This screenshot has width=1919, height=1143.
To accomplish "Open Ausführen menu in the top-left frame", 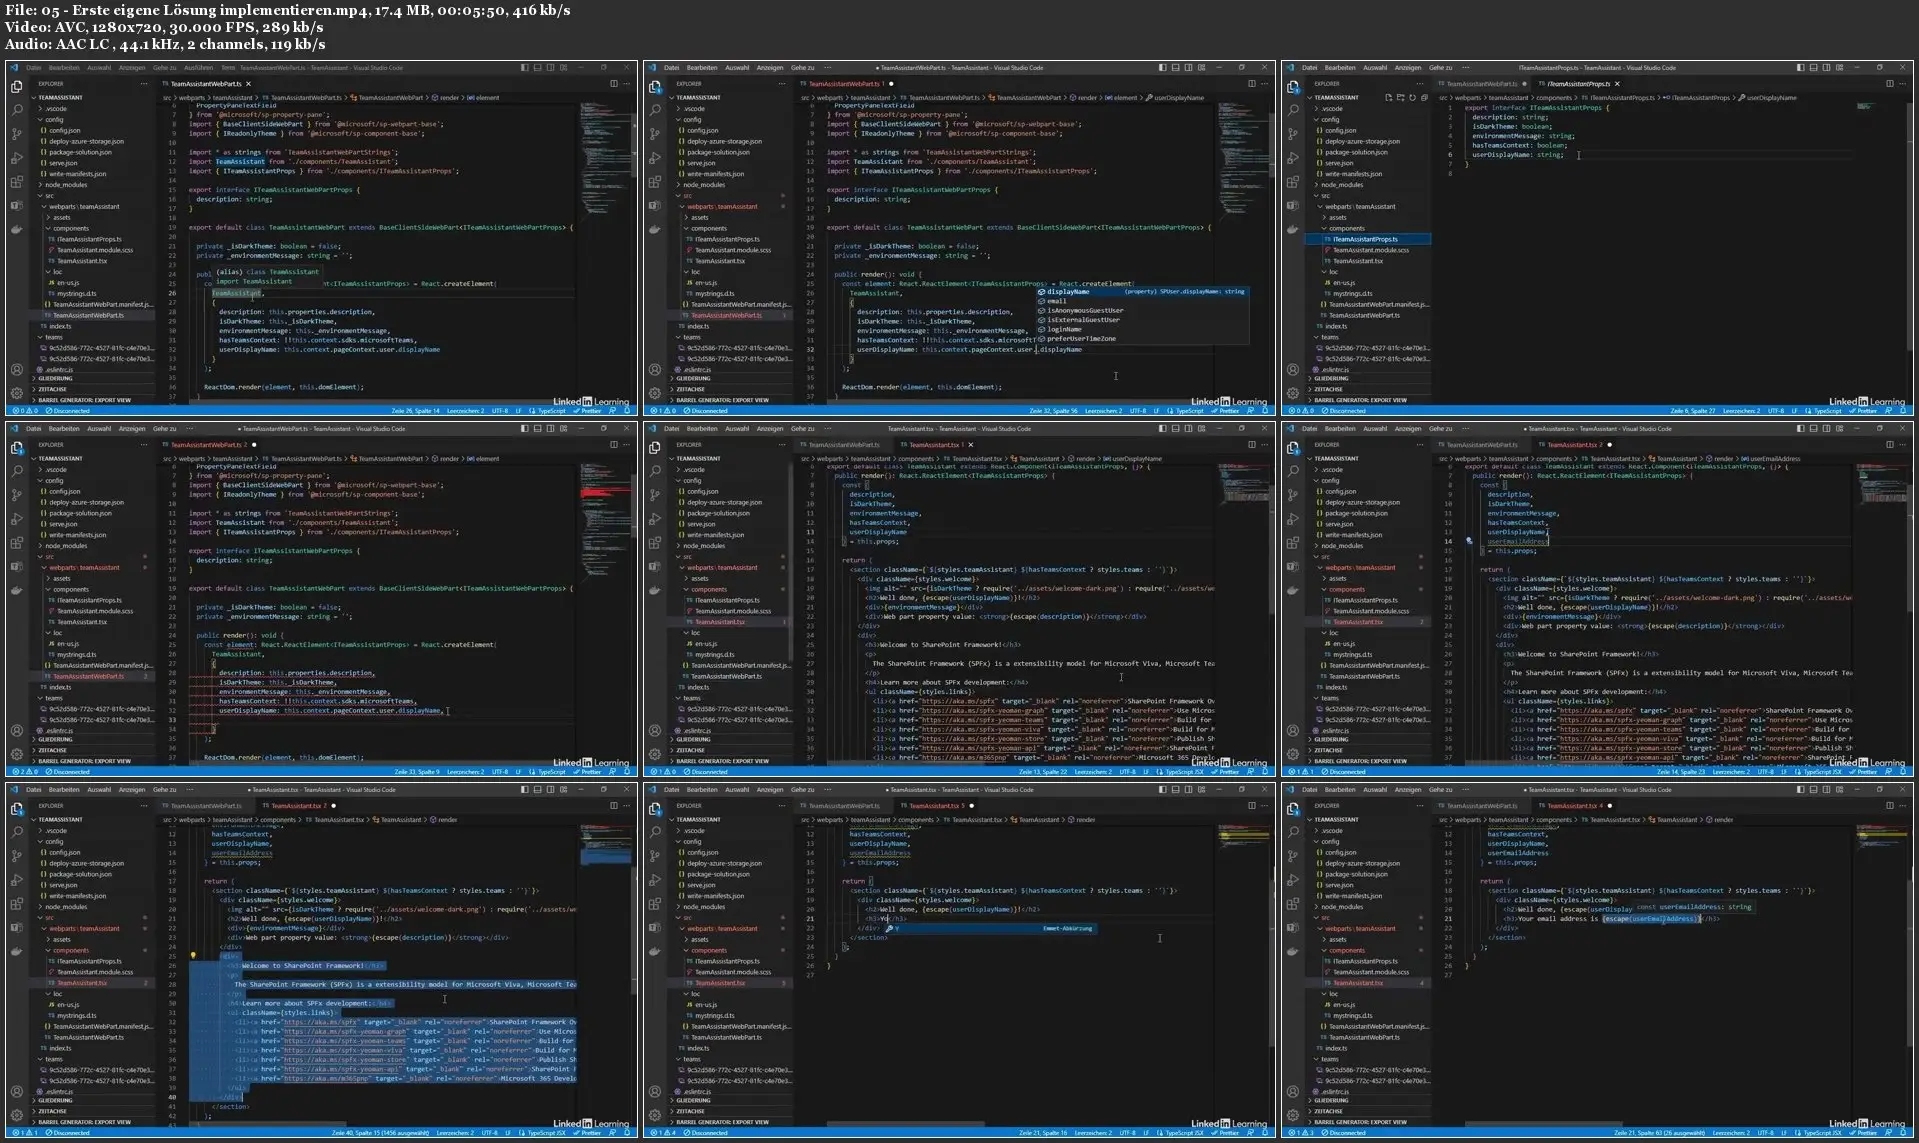I will pos(198,68).
